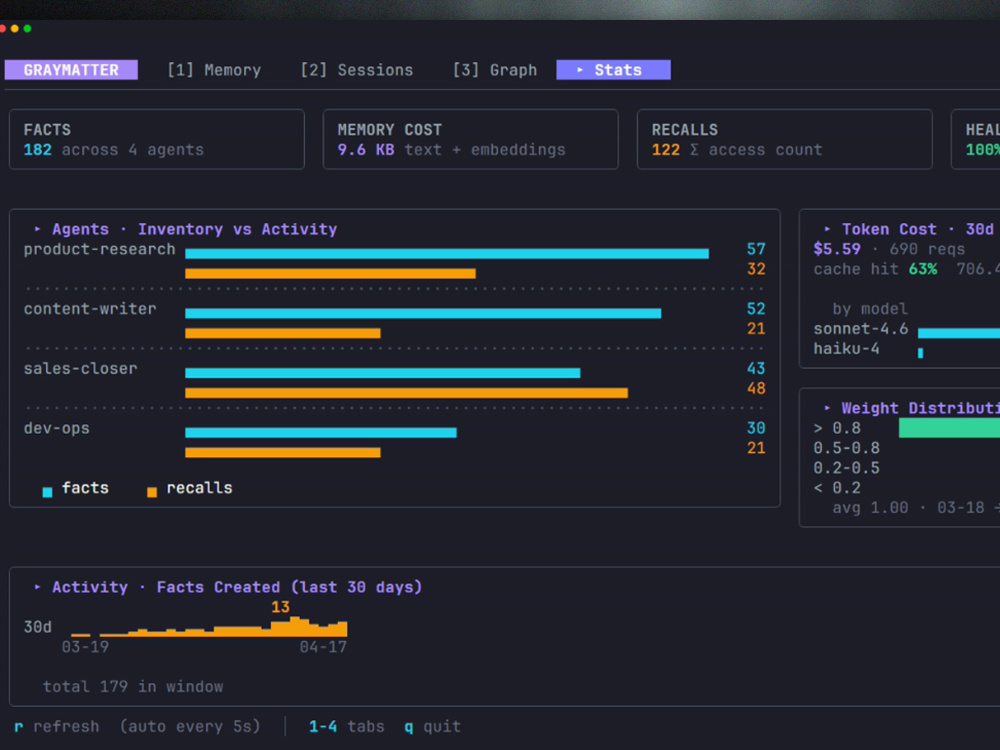Click the FACTS summary card

tap(157, 139)
